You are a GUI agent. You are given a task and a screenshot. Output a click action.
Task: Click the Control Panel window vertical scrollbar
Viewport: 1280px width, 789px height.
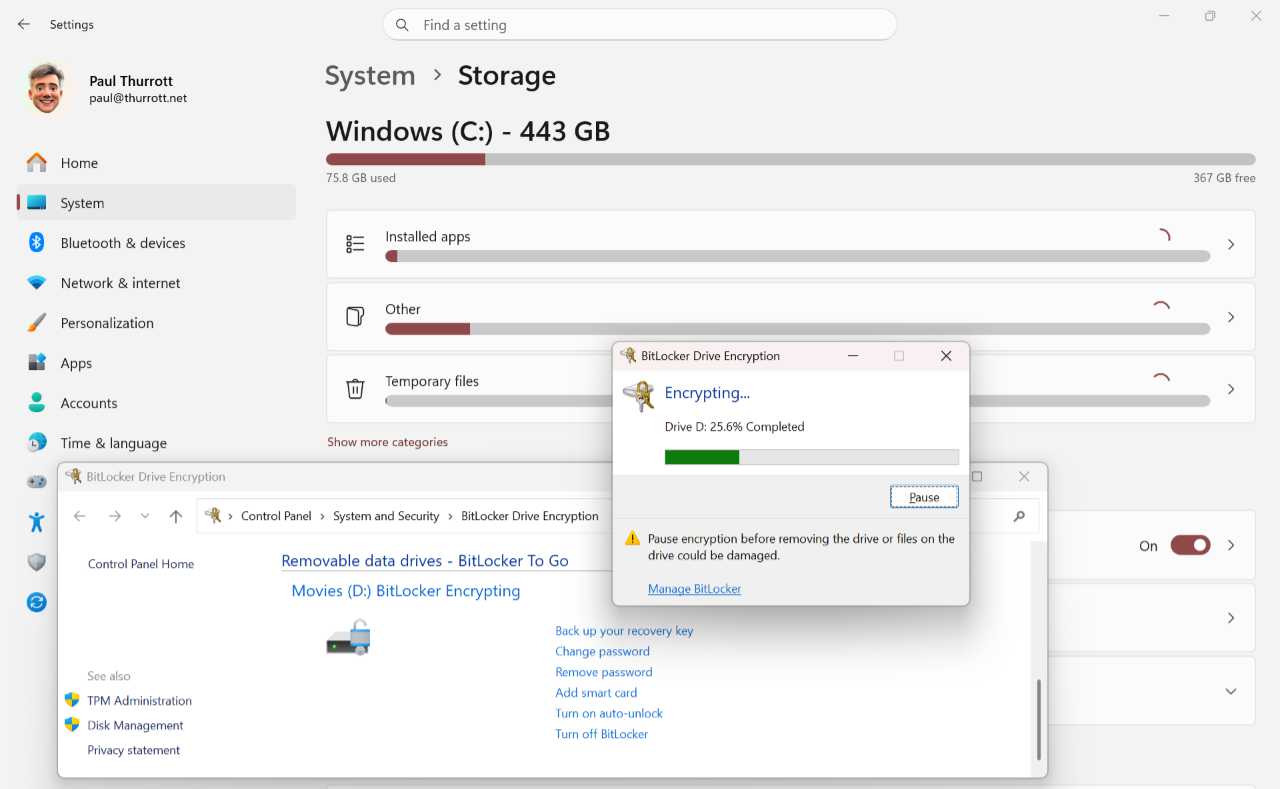click(1040, 719)
